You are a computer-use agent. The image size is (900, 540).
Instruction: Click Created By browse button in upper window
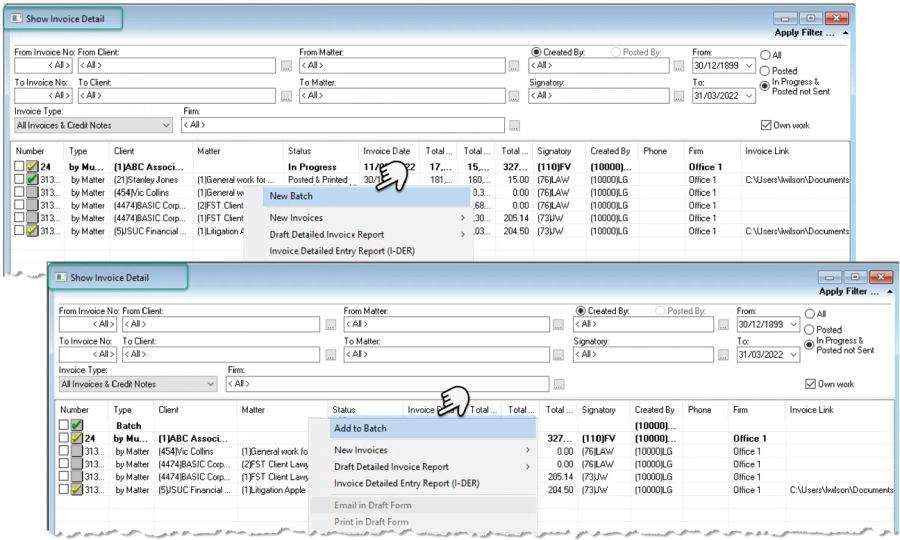(x=679, y=66)
